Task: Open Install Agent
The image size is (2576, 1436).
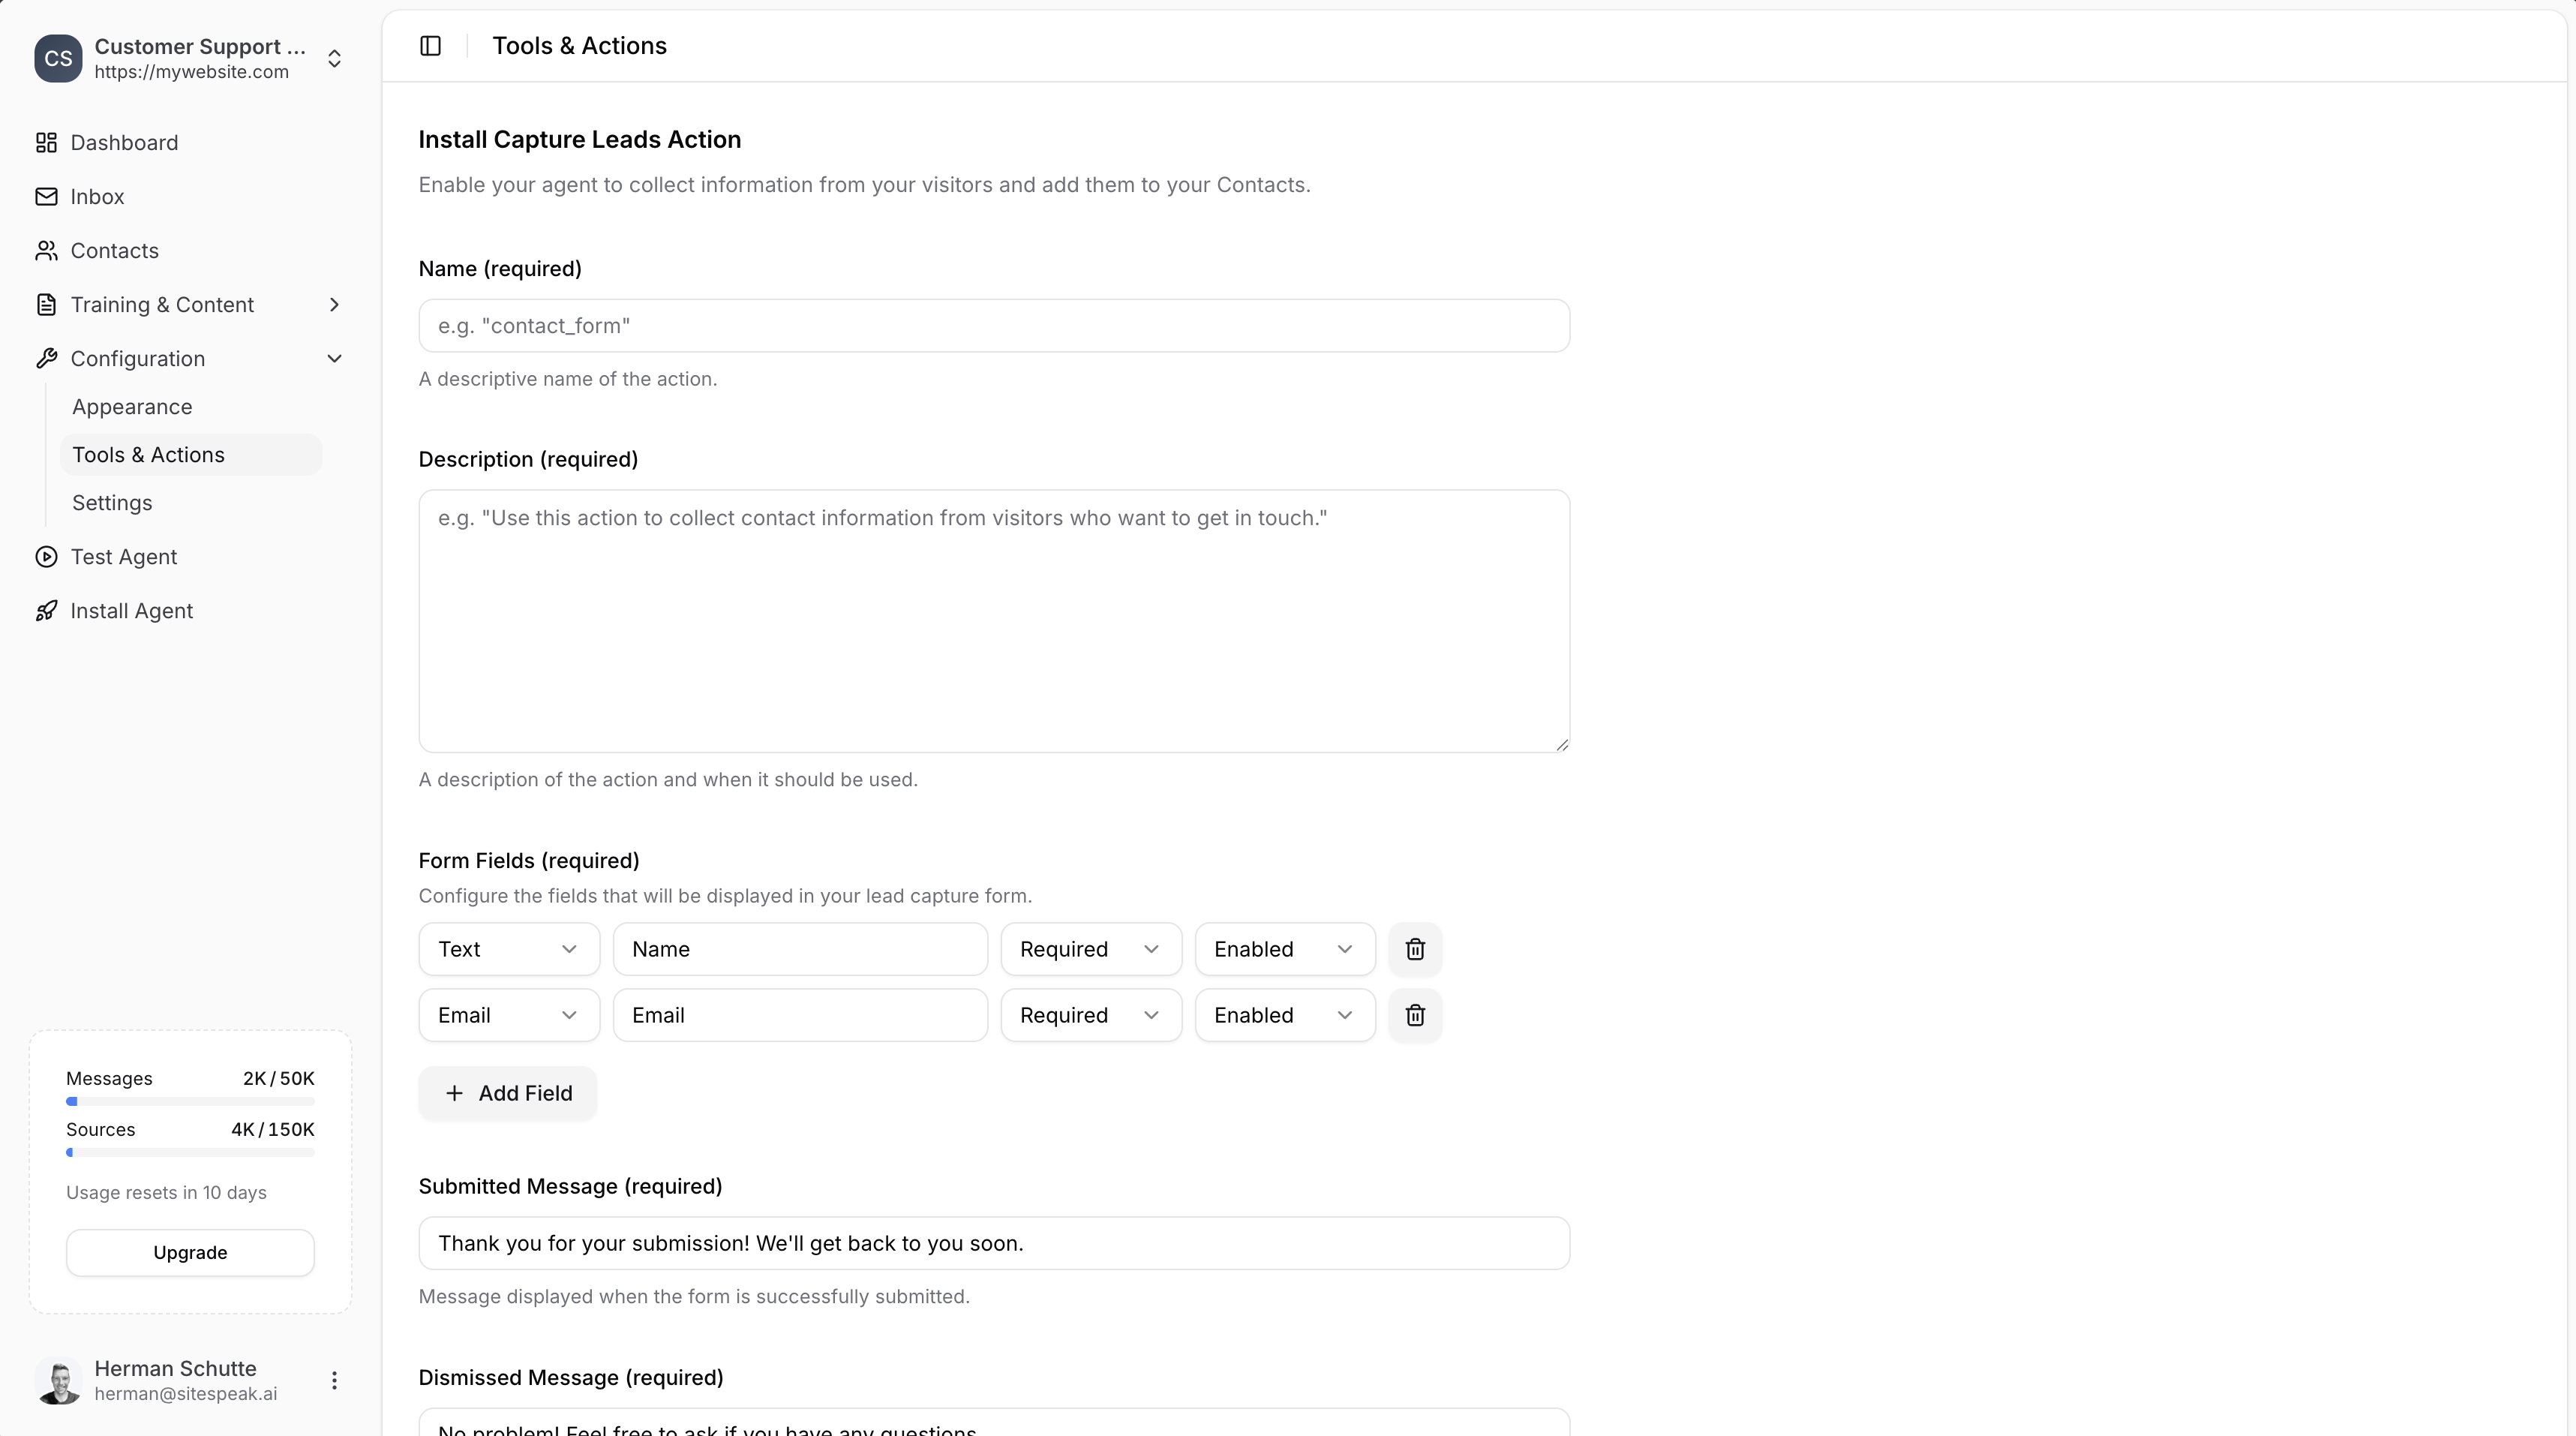Action: (132, 610)
